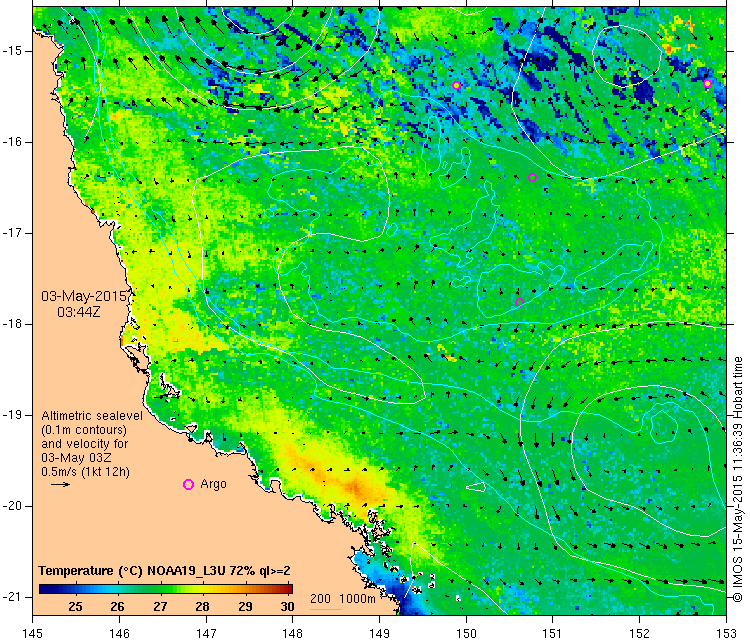This screenshot has height=640, width=750.
Task: Click longitude axis label 146
Action: (x=119, y=633)
